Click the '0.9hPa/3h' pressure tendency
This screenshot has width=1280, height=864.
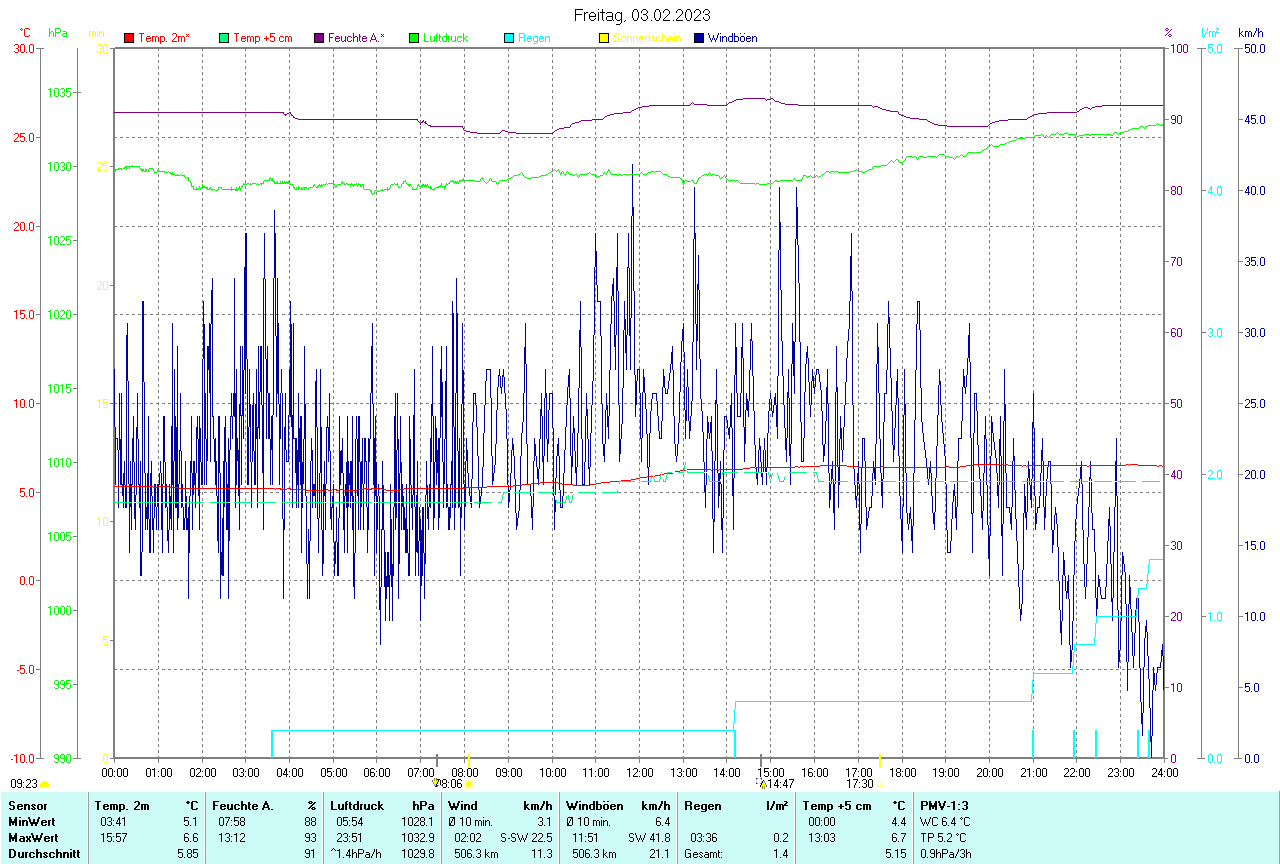[x=946, y=853]
